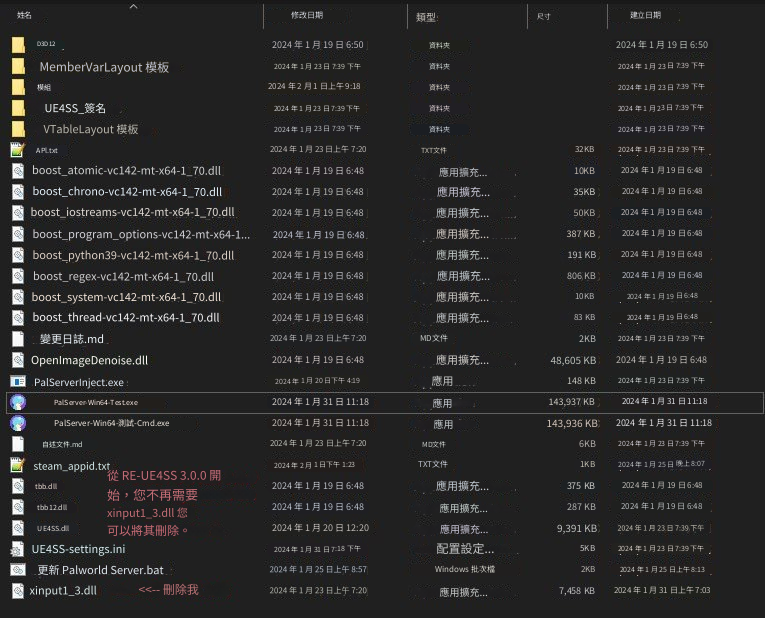Select the file name boost_chrono-vc142-mt-x64-1_70.dll

[127, 192]
